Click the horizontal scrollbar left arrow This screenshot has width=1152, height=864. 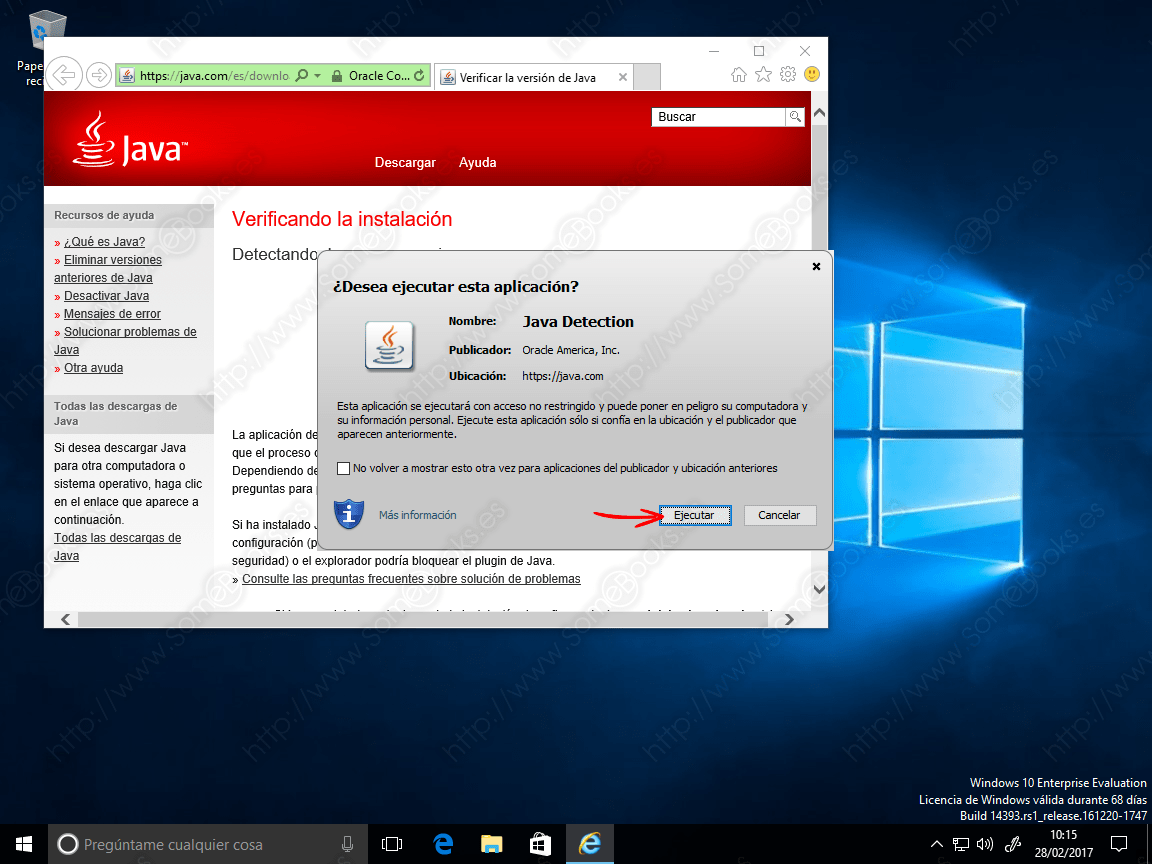coord(65,619)
